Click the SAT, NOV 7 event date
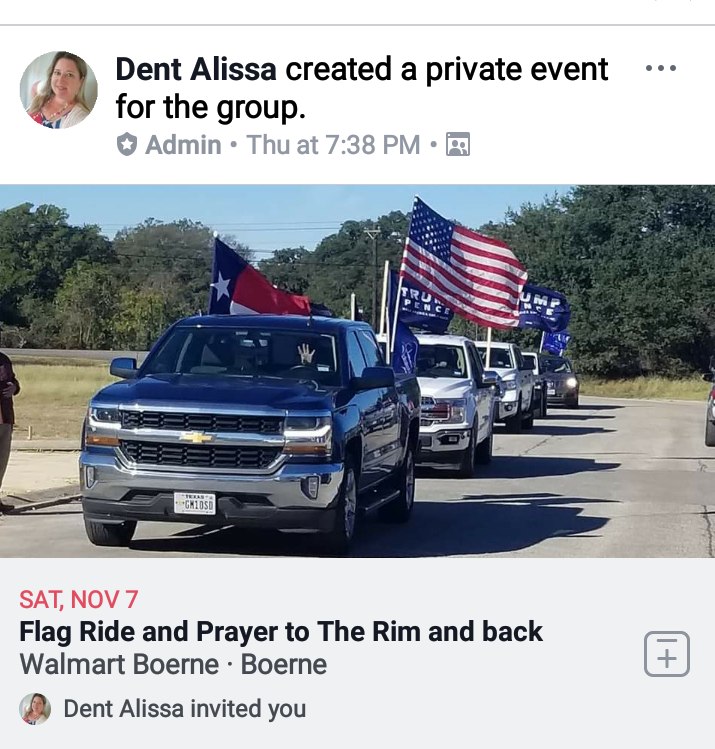This screenshot has height=749, width=715. pyautogui.click(x=79, y=599)
